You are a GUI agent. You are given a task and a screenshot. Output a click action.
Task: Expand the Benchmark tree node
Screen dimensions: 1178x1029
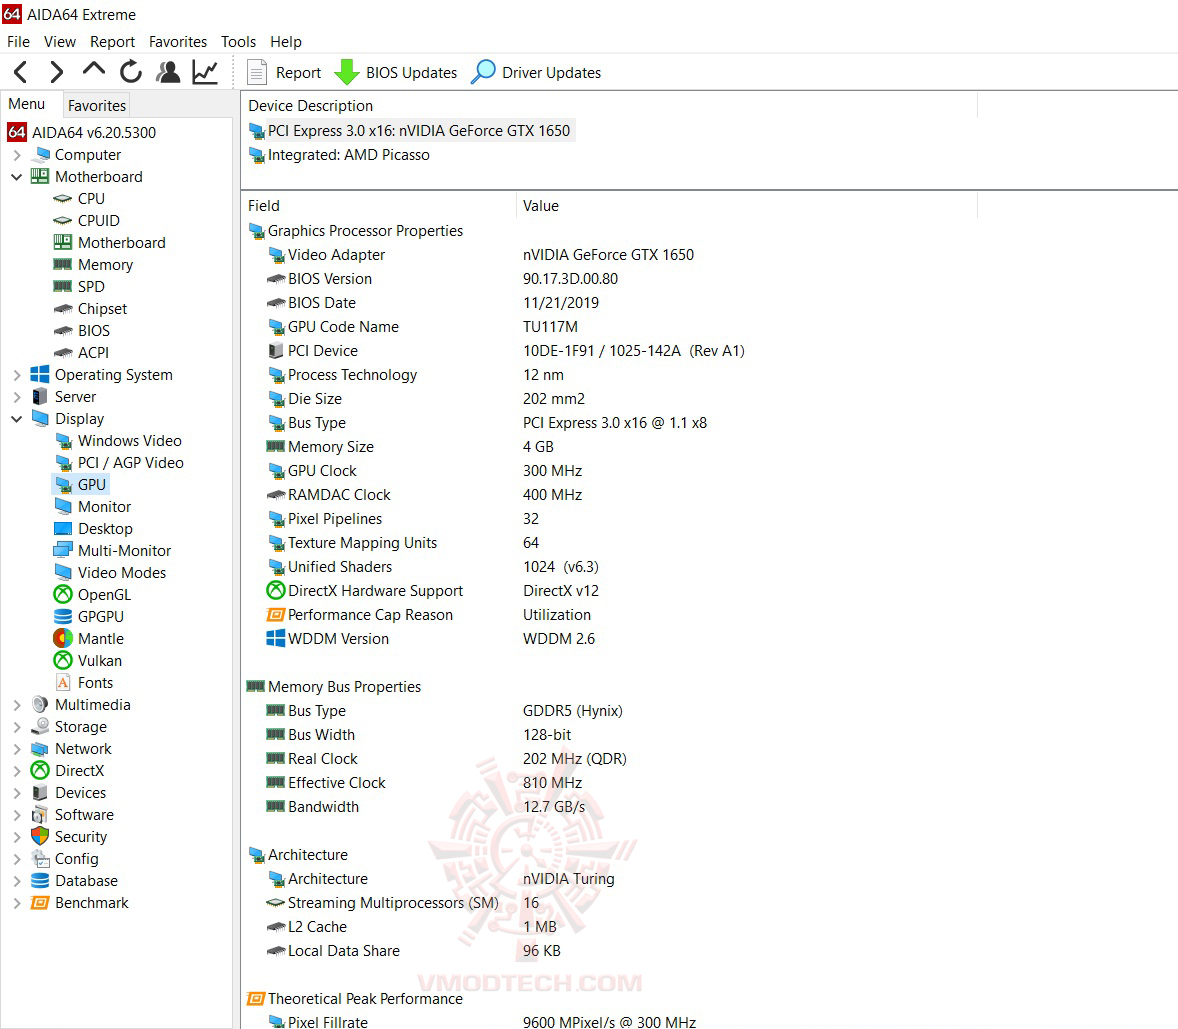[x=17, y=903]
